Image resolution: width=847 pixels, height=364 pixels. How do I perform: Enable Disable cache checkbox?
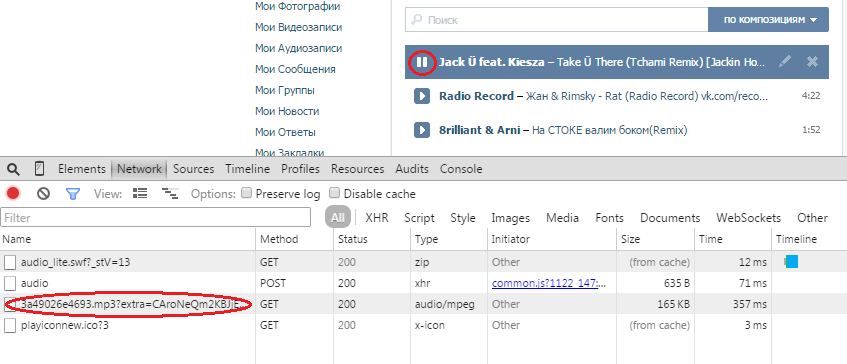pos(334,193)
